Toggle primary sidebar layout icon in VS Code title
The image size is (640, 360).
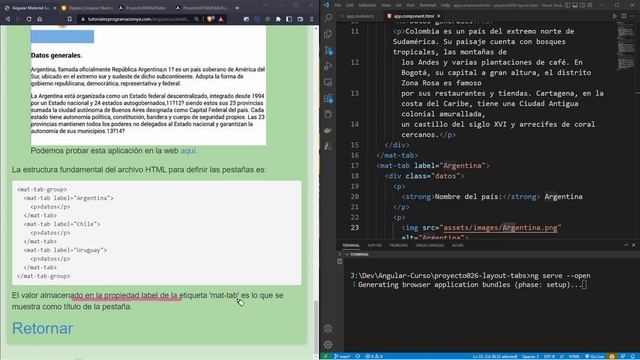pos(568,5)
